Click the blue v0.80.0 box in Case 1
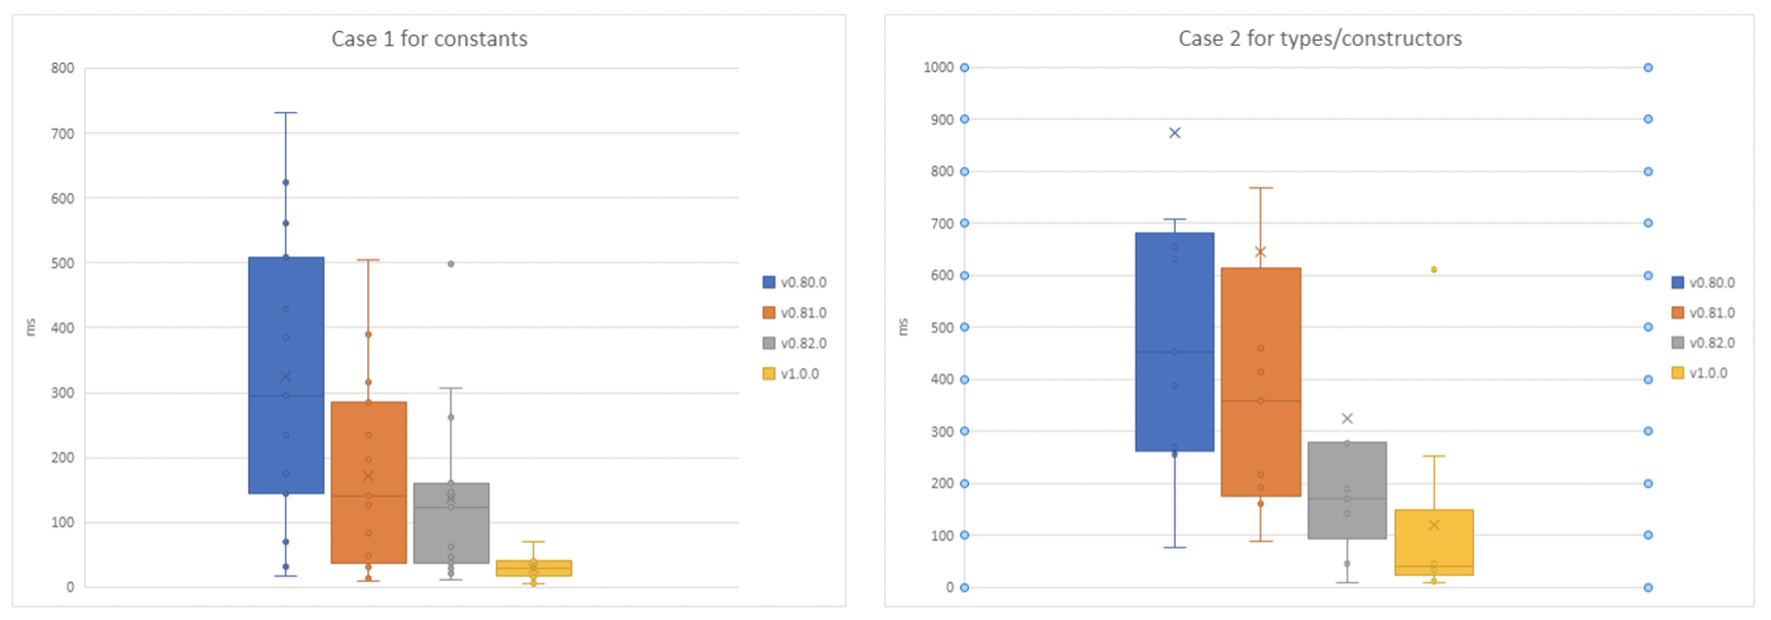Viewport: 1771px width, 620px height. pyautogui.click(x=286, y=330)
